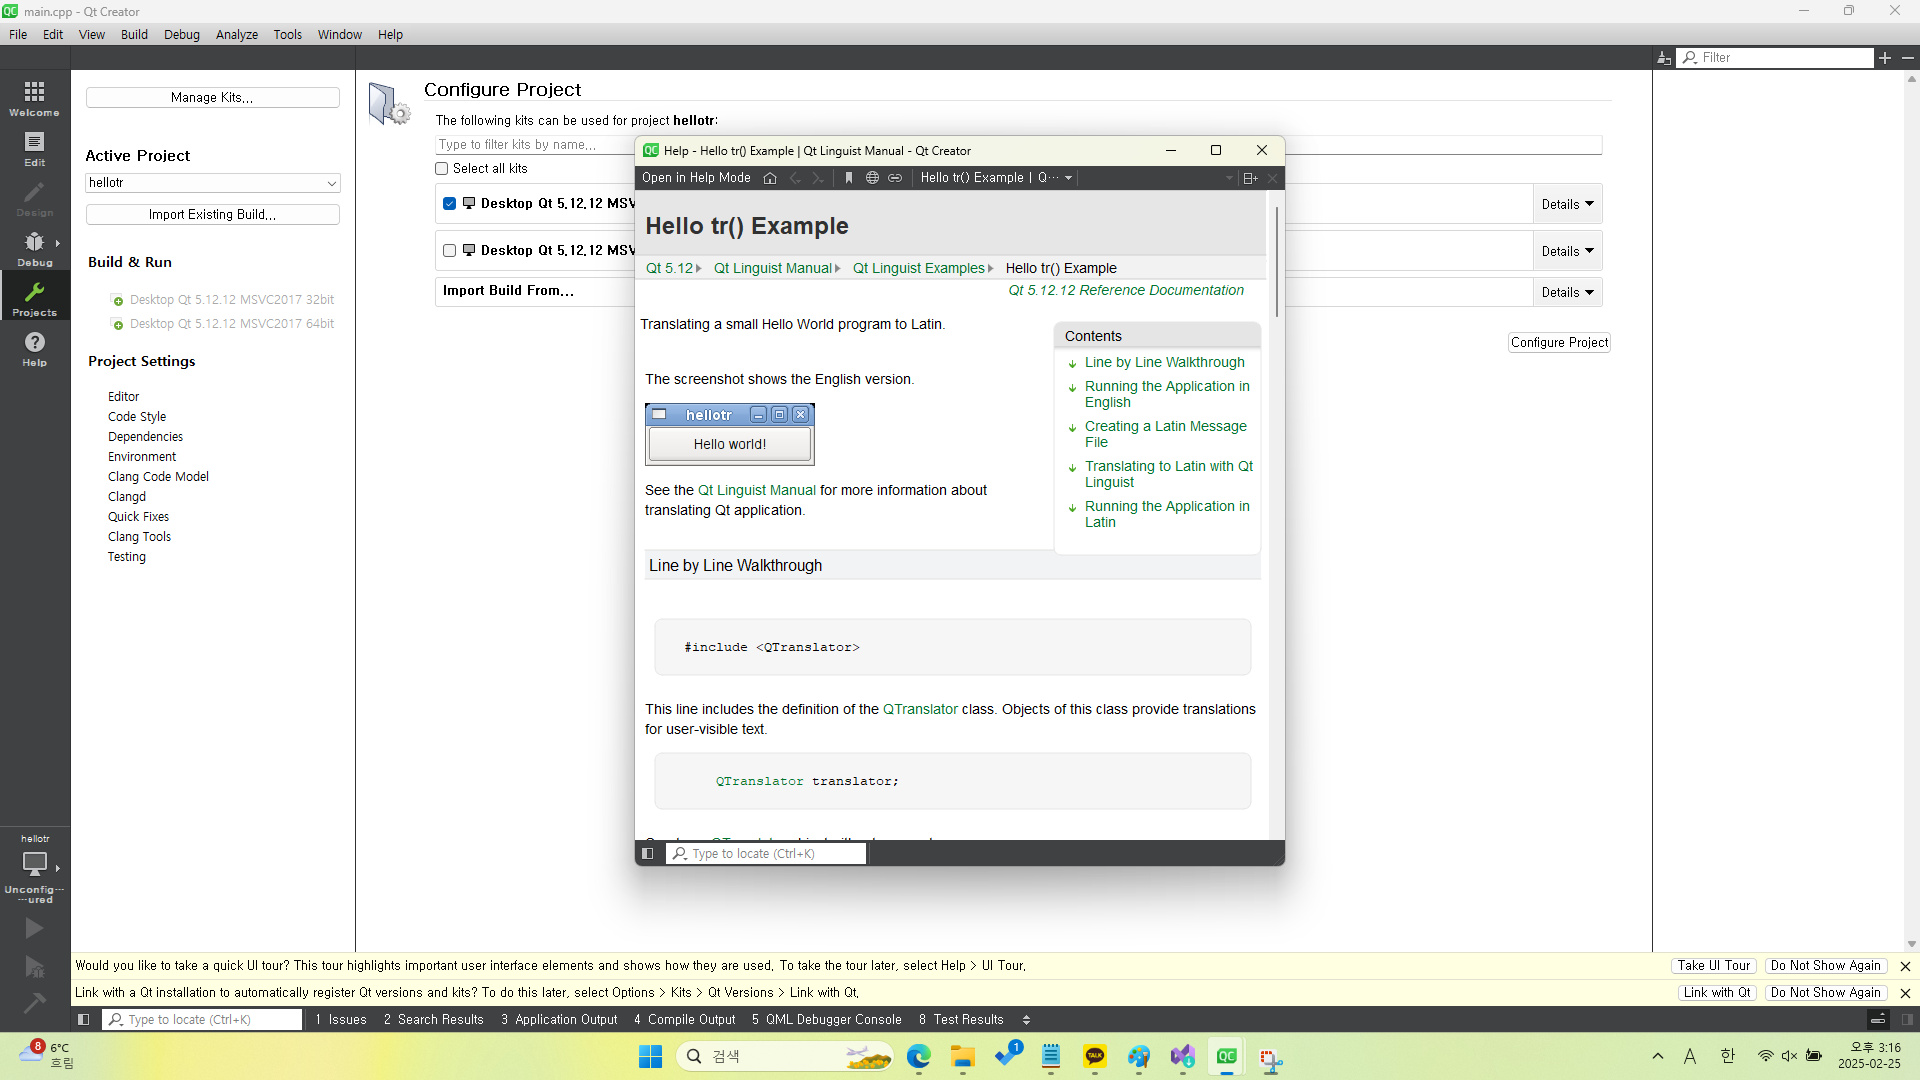
Task: Click the green Run play button
Action: (x=34, y=928)
